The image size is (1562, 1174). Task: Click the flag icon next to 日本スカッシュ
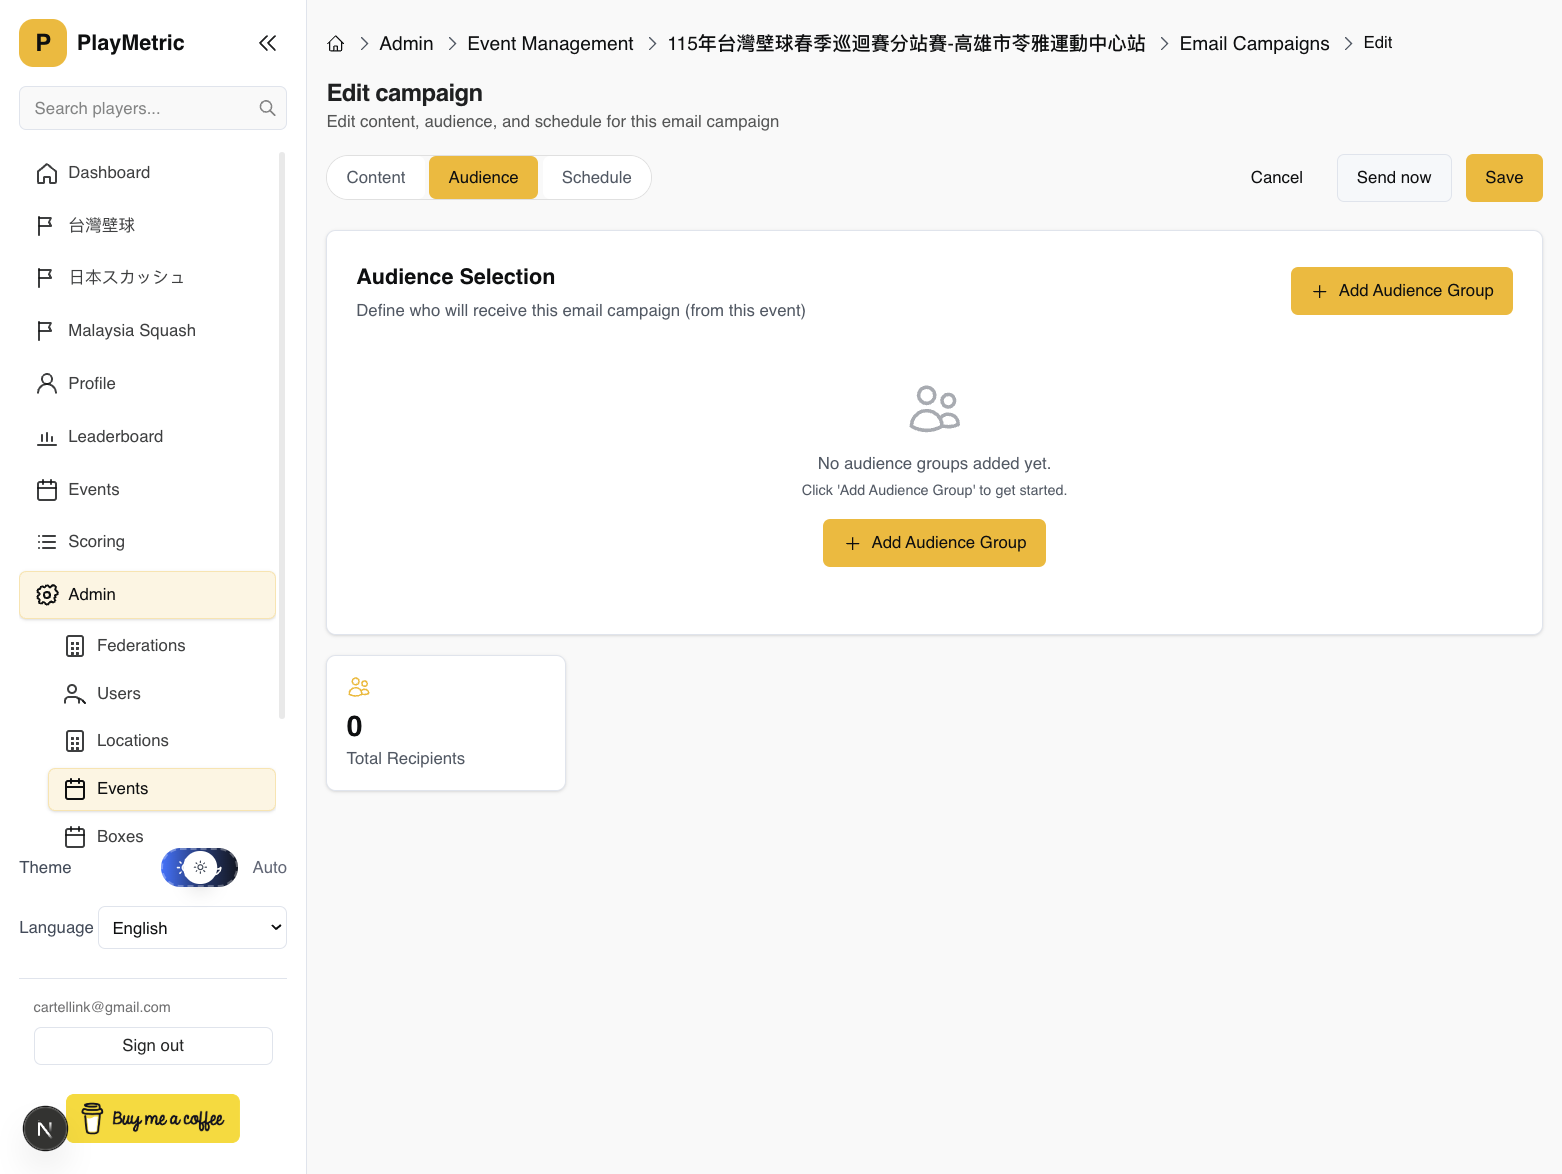pyautogui.click(x=45, y=278)
